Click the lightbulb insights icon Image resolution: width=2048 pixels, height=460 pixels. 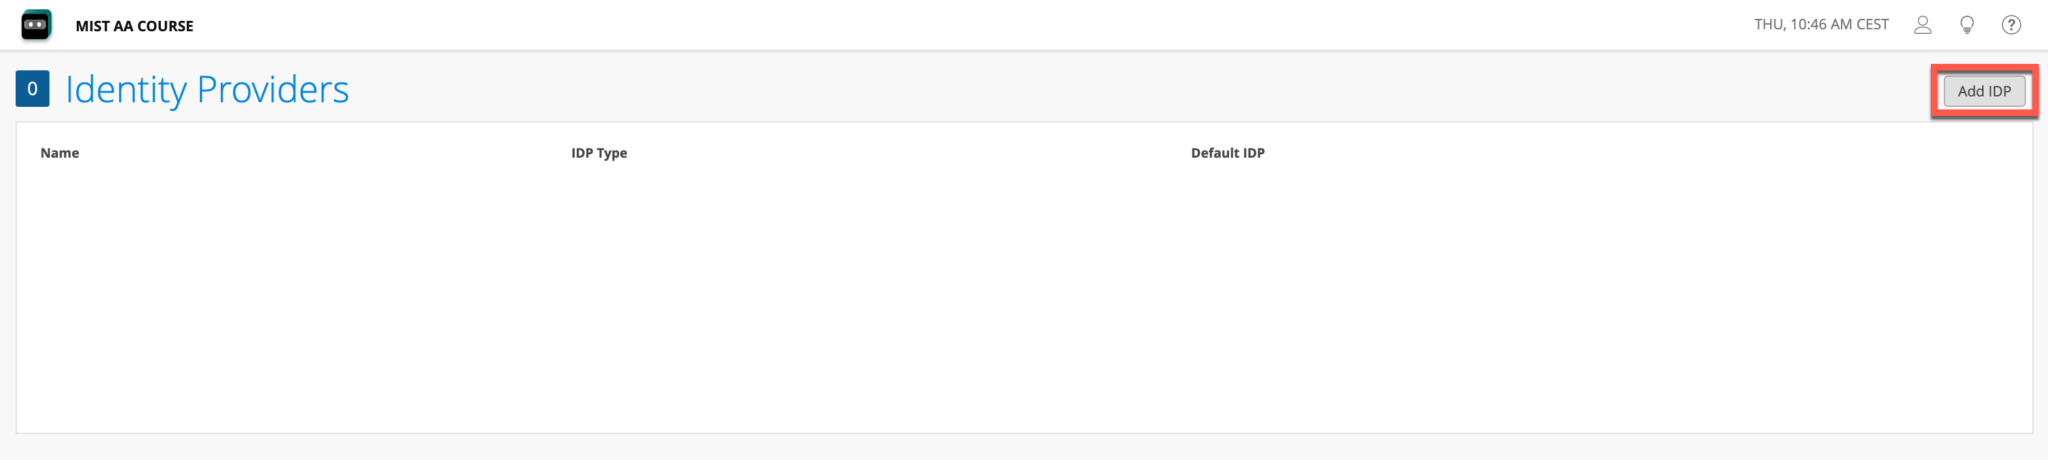pos(1966,25)
